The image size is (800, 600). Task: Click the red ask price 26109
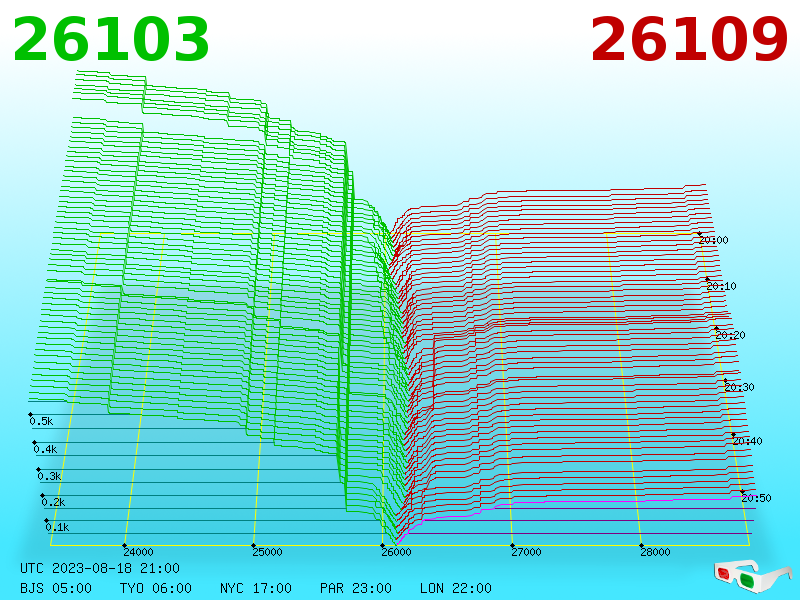coord(689,40)
